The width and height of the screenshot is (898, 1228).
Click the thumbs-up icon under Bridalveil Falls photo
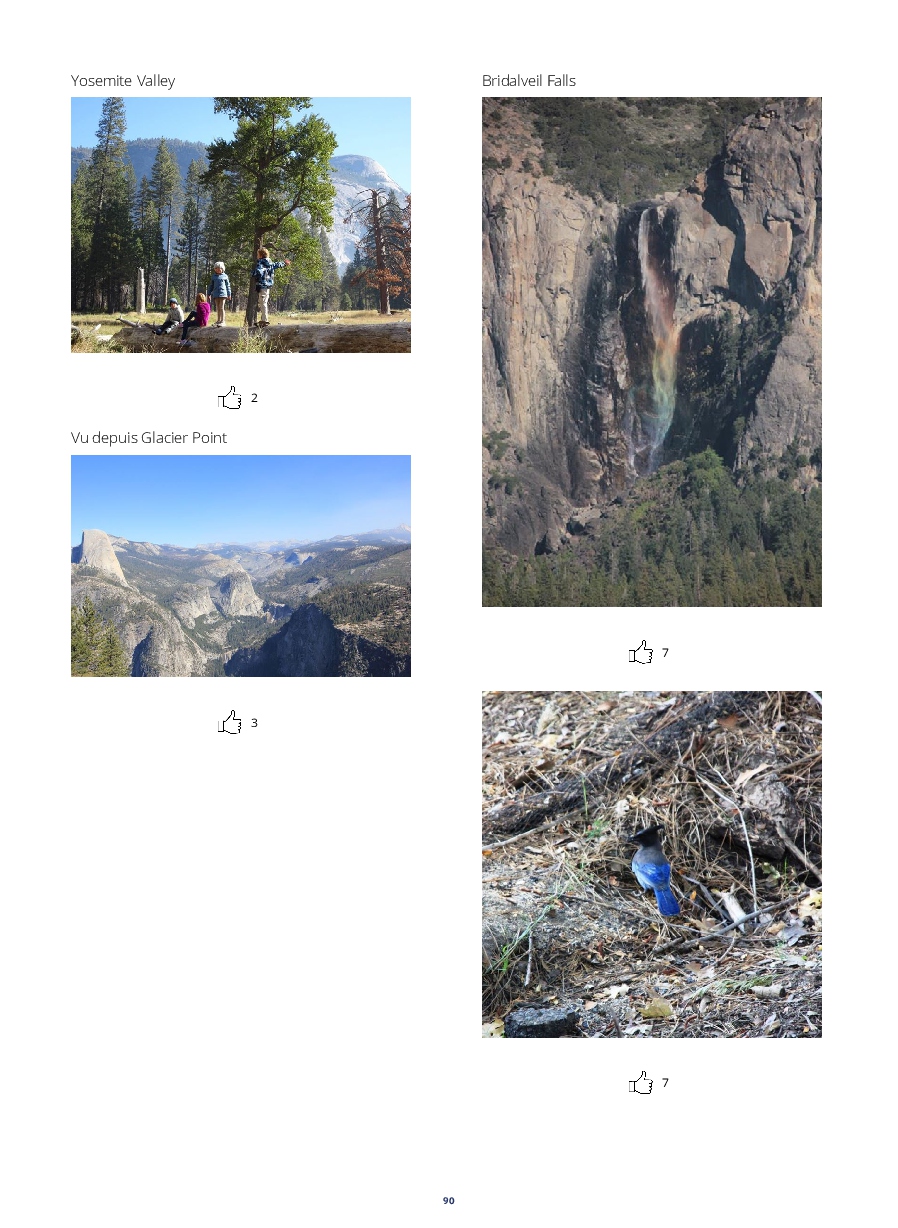(x=641, y=653)
